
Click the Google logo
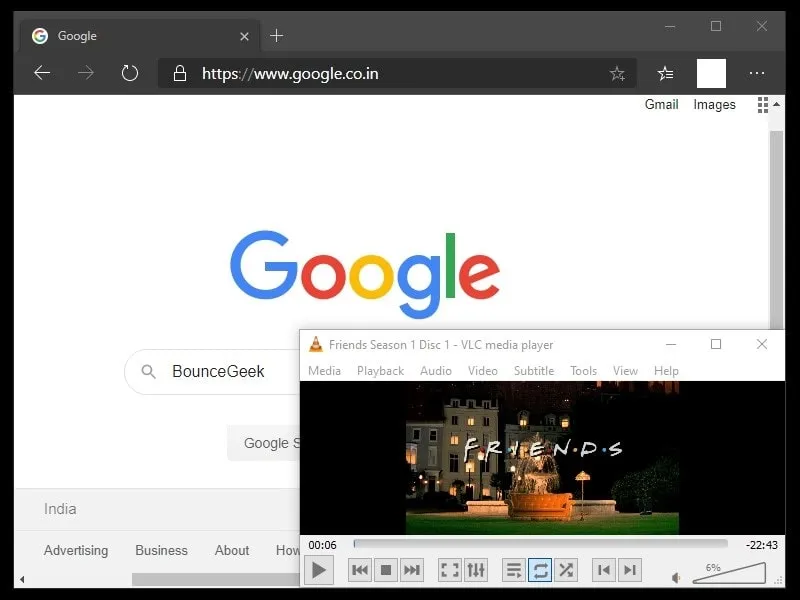(x=365, y=274)
